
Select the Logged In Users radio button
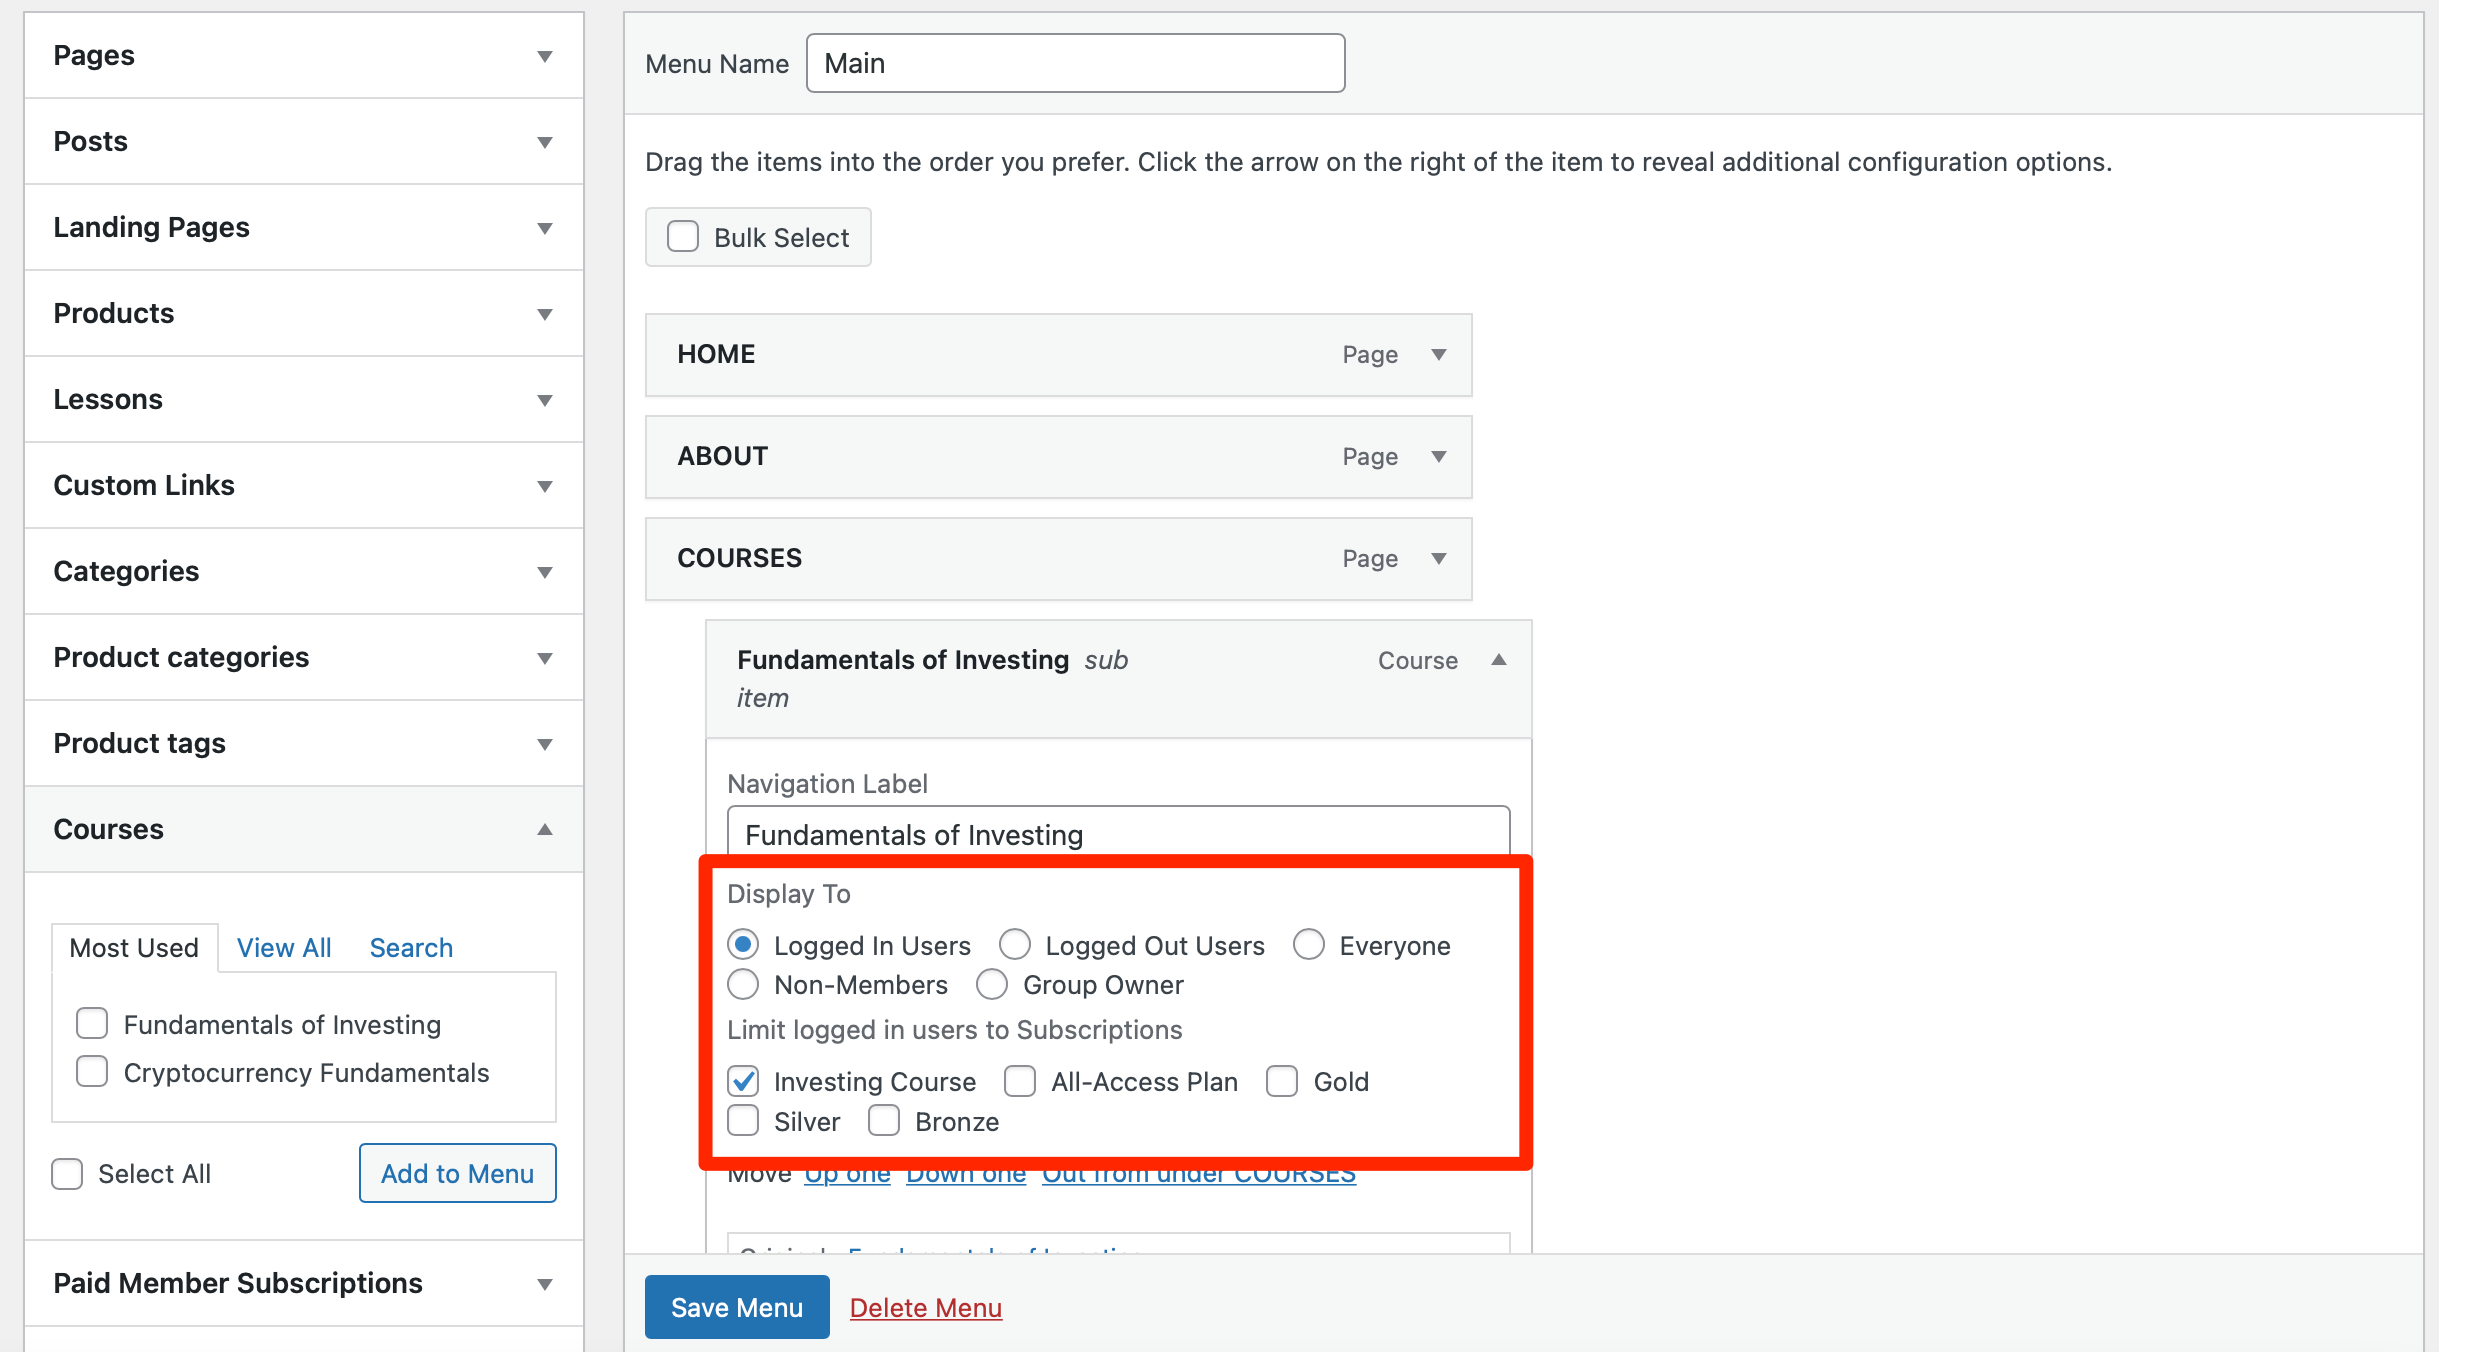[746, 944]
